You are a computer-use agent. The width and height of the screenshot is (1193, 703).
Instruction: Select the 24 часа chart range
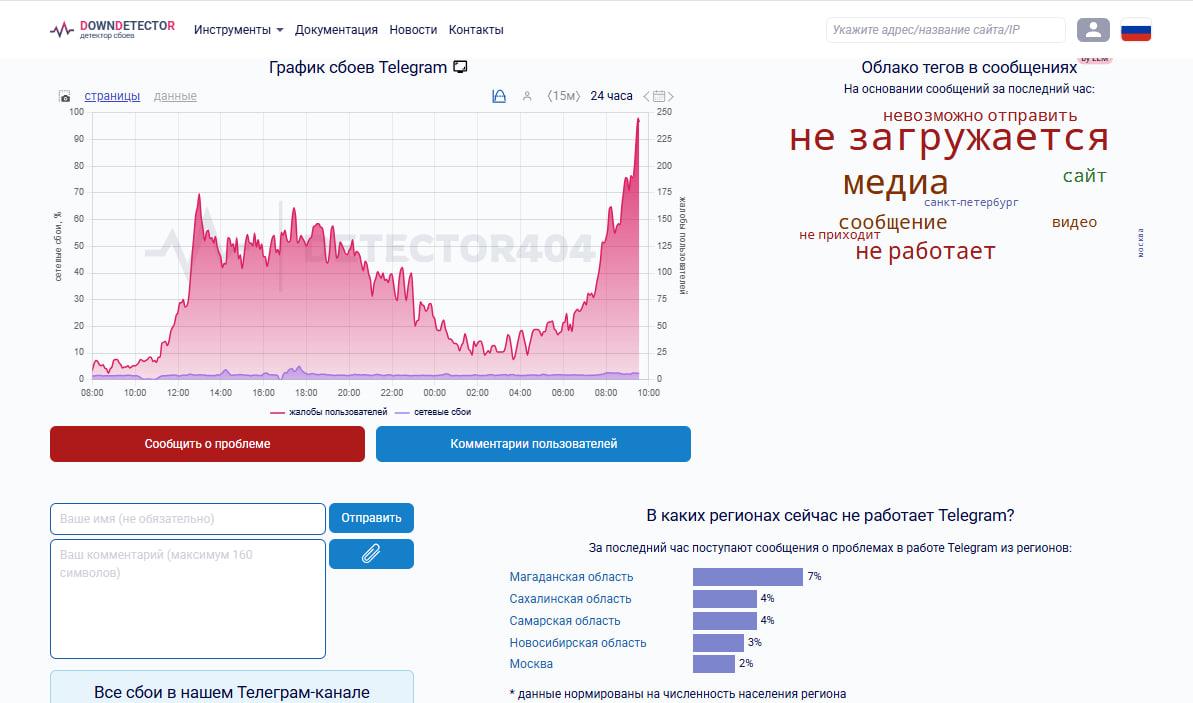click(611, 96)
